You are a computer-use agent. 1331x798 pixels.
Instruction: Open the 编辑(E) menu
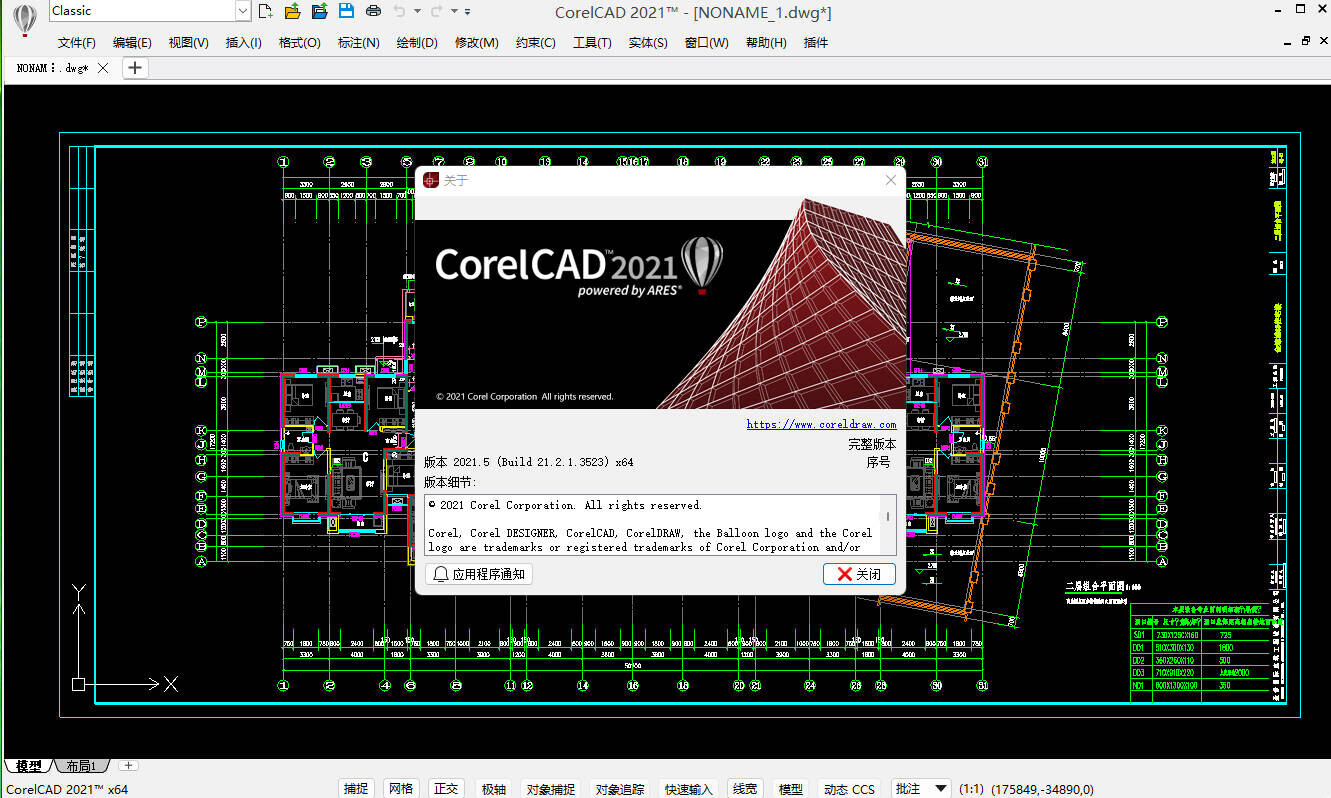point(132,43)
